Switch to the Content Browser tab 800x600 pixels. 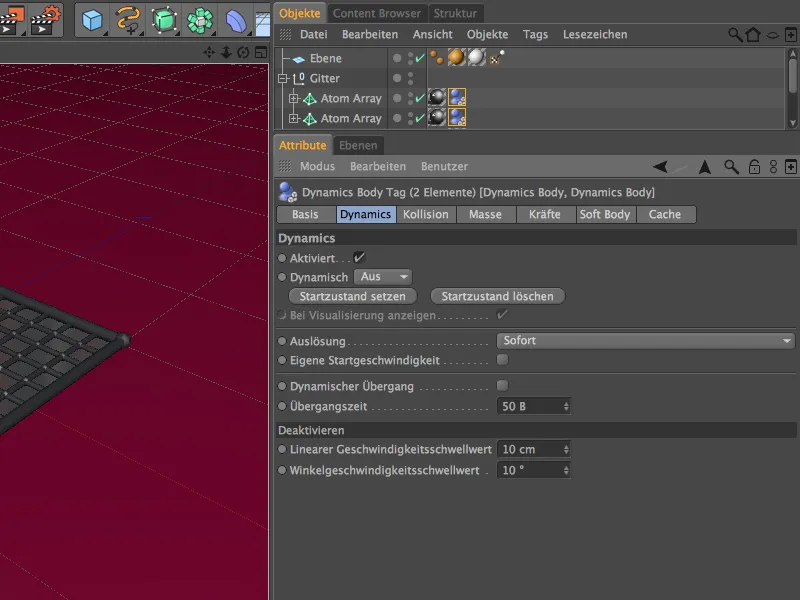(x=377, y=13)
